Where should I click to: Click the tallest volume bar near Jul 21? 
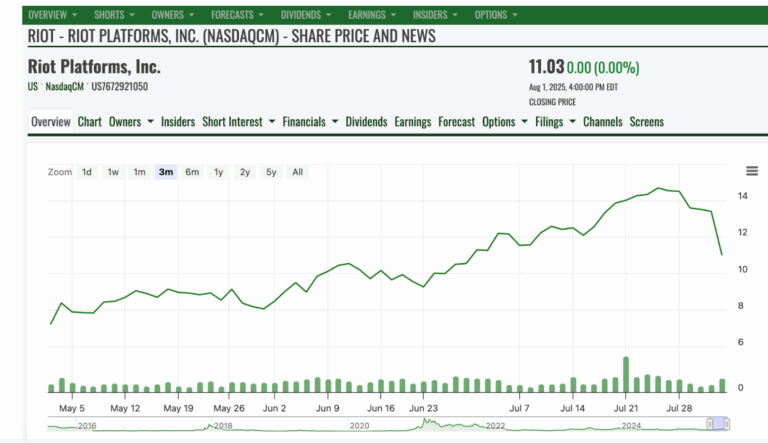[x=626, y=375]
